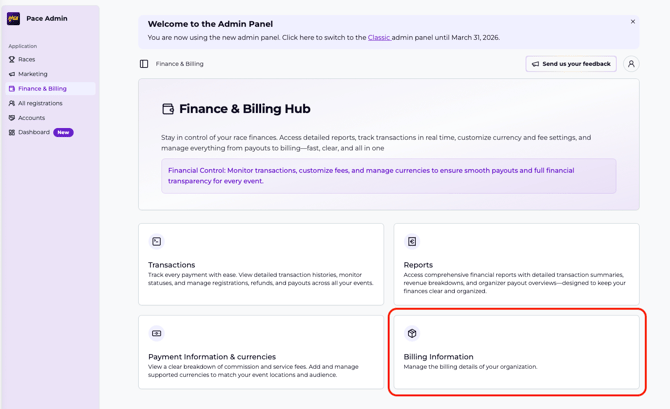Open Dashboard from the sidebar
Image resolution: width=670 pixels, height=409 pixels.
click(x=34, y=132)
